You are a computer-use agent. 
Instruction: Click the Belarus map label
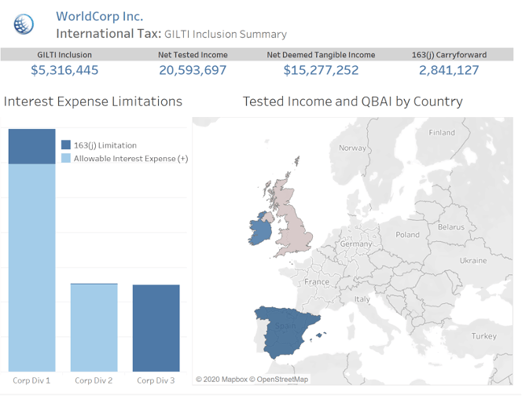tap(451, 227)
